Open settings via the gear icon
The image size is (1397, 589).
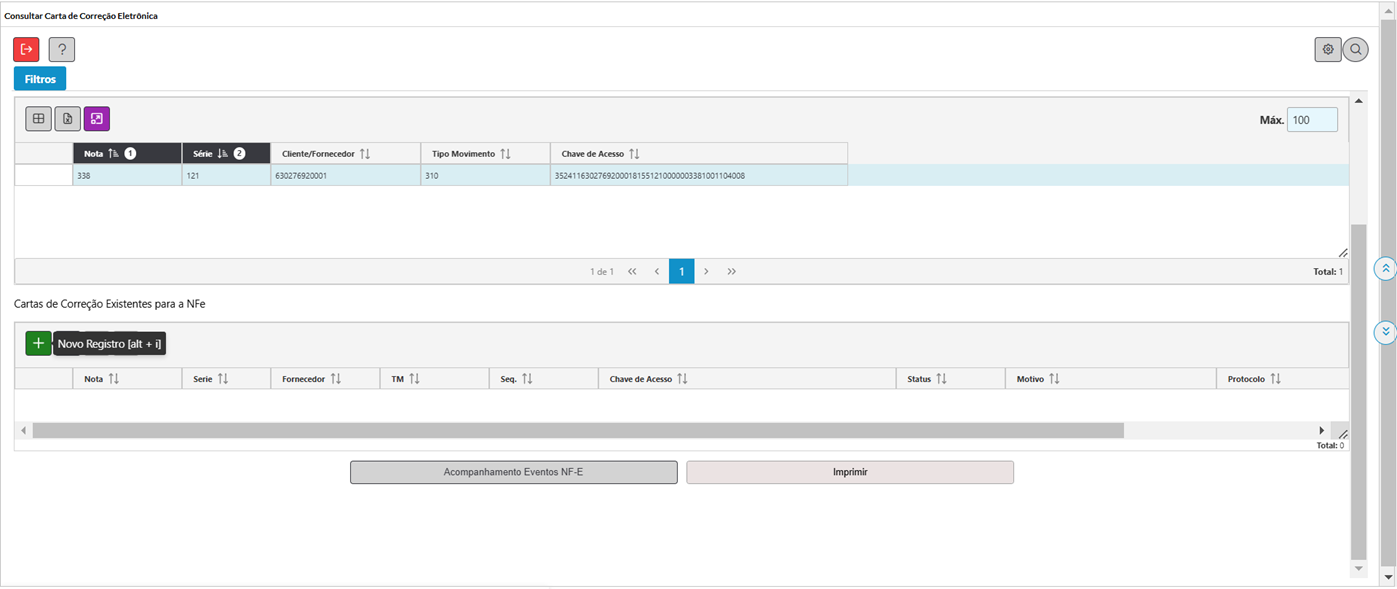pos(1327,49)
